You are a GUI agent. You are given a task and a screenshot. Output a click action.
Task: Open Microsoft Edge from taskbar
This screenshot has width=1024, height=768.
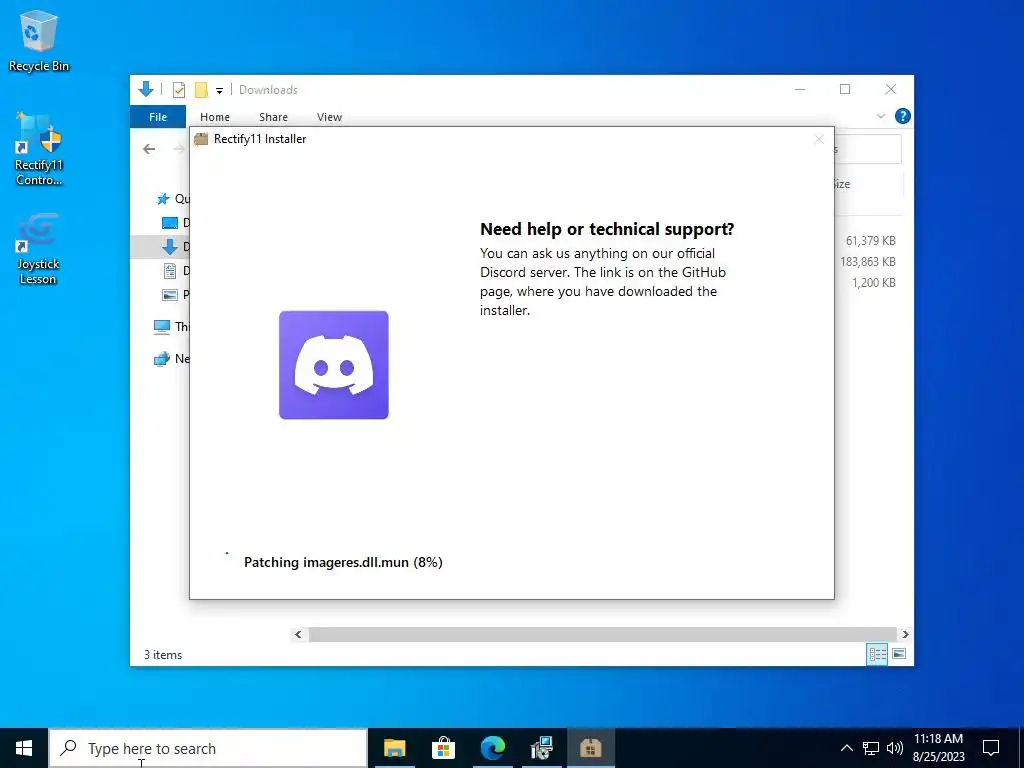click(493, 748)
